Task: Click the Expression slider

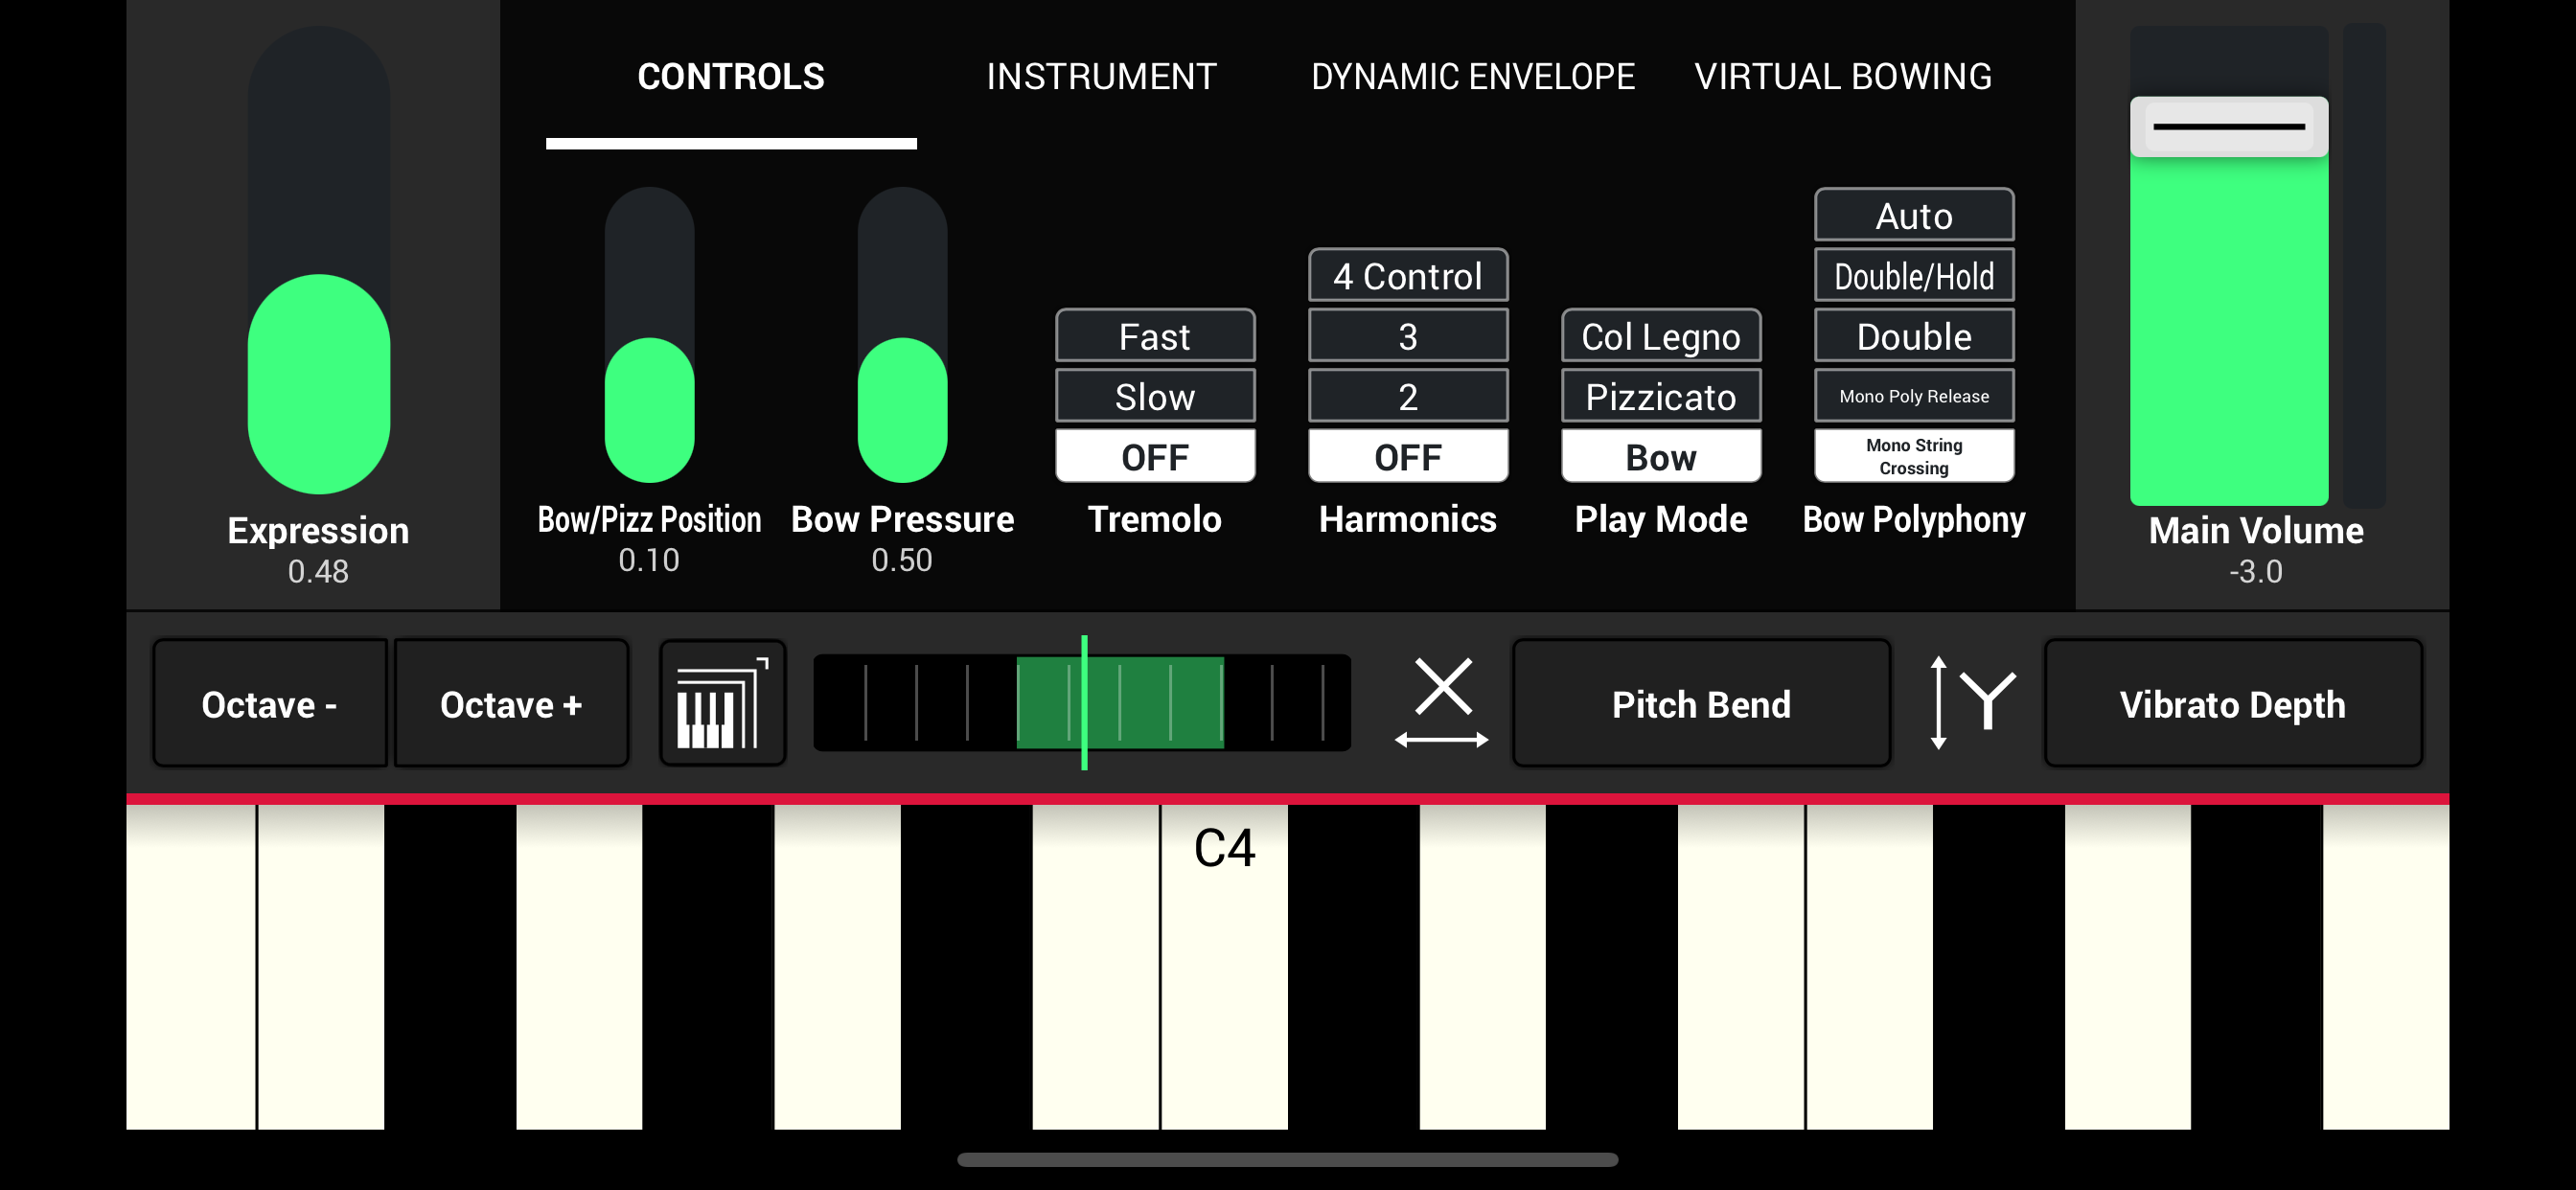Action: [x=319, y=260]
